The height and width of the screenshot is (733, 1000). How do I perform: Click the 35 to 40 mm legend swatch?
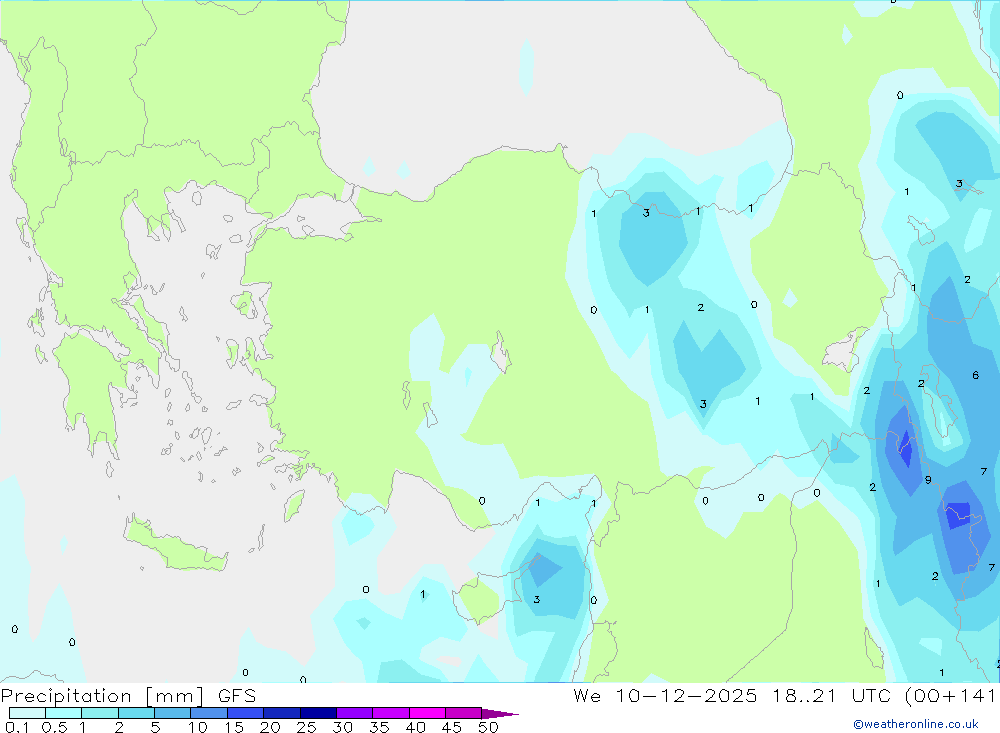click(391, 713)
